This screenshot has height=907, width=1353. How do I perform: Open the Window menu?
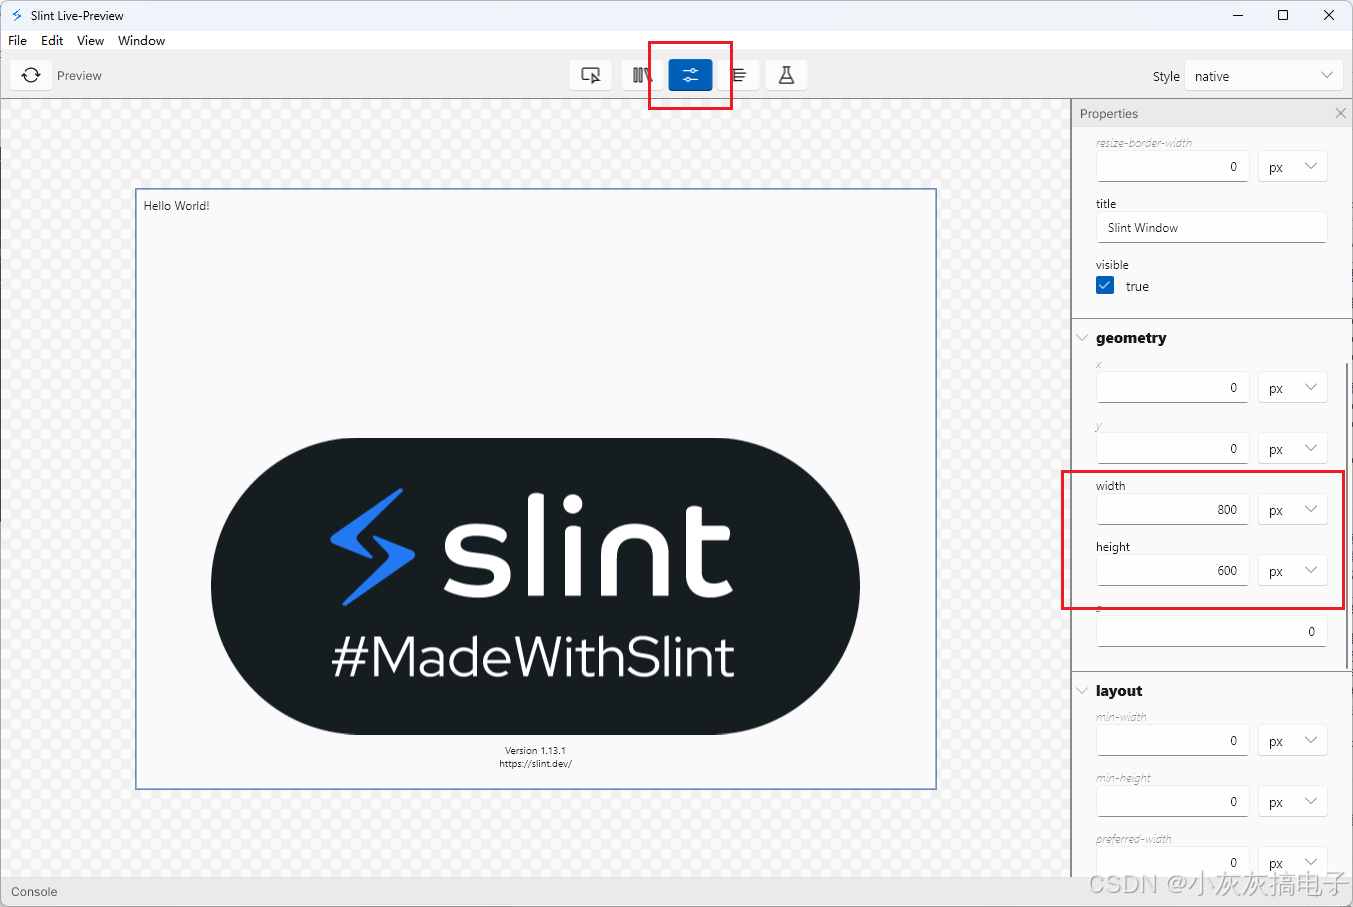pyautogui.click(x=141, y=40)
